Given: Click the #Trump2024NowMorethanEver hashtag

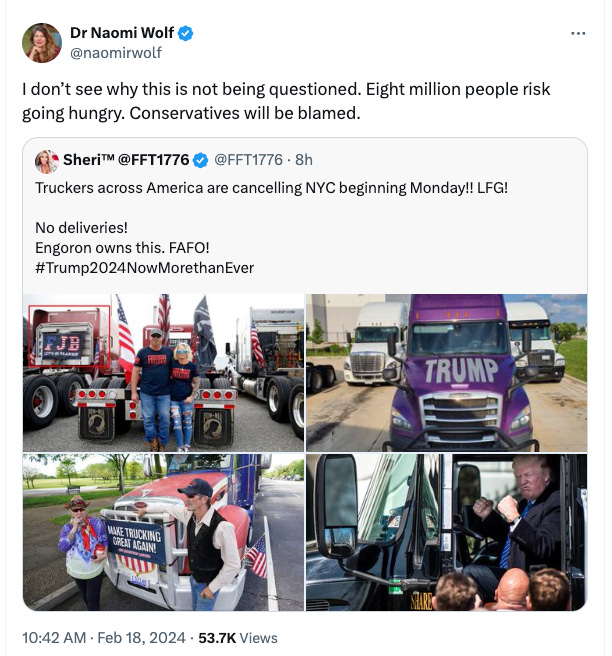Looking at the screenshot, I should pos(144,268).
